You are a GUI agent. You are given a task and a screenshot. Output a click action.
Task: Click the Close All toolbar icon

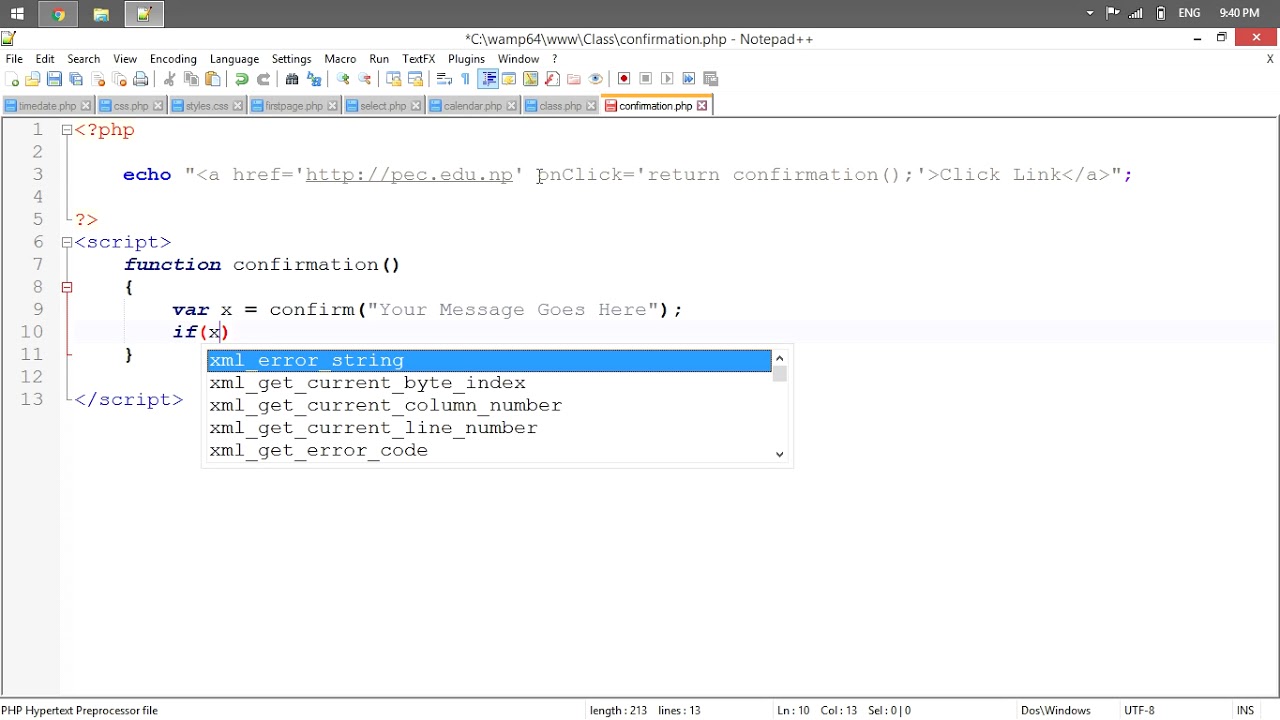click(119, 79)
